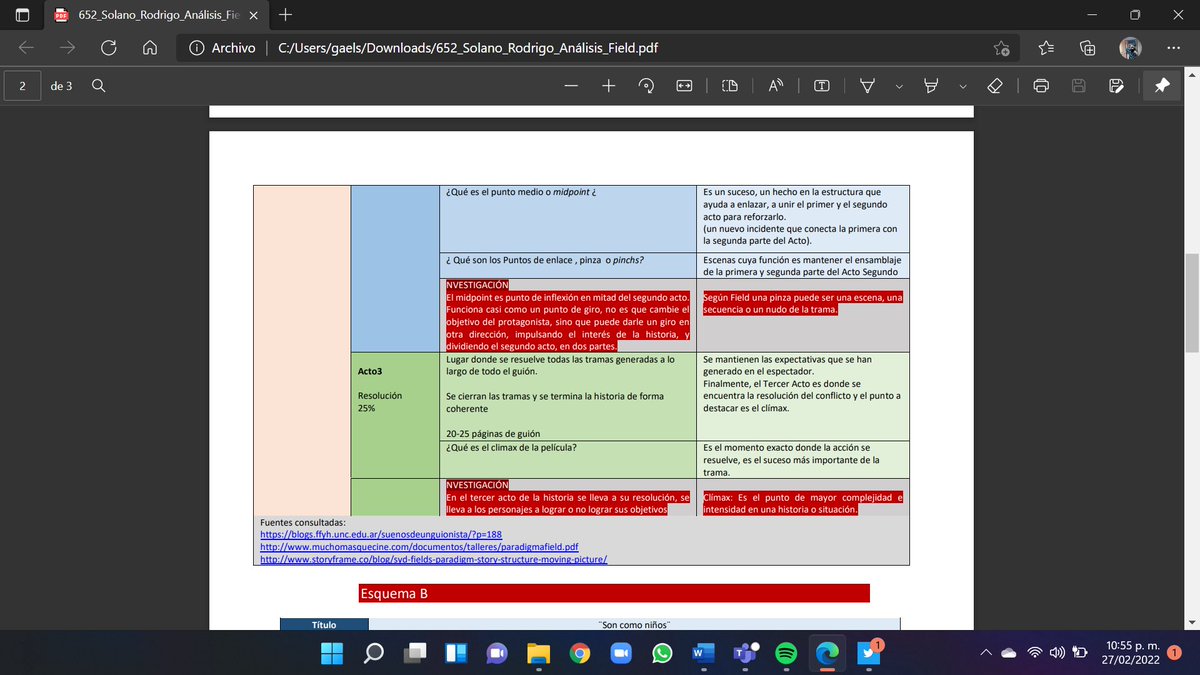Open the blogs.ffyh.unc.edu.ar source link
This screenshot has width=1200, height=675.
[x=381, y=535]
